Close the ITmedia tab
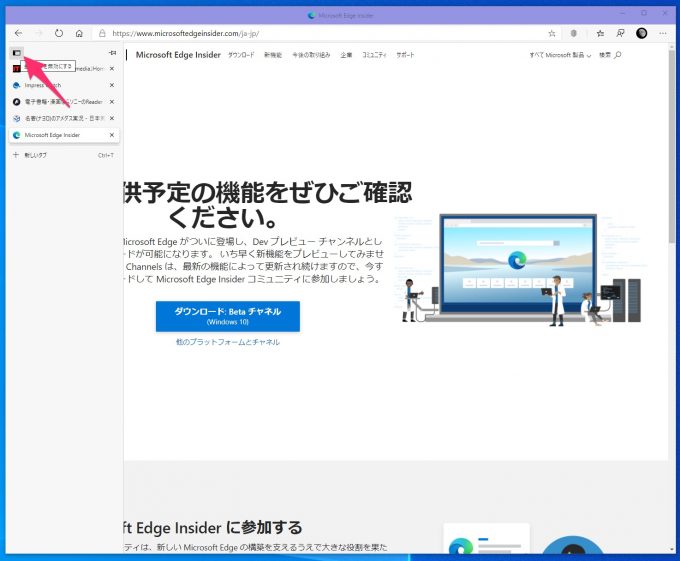 point(112,69)
